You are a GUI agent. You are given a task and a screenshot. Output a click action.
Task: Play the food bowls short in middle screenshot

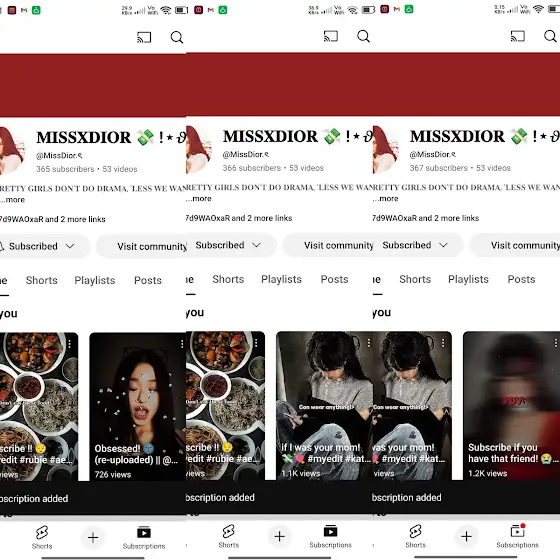226,405
